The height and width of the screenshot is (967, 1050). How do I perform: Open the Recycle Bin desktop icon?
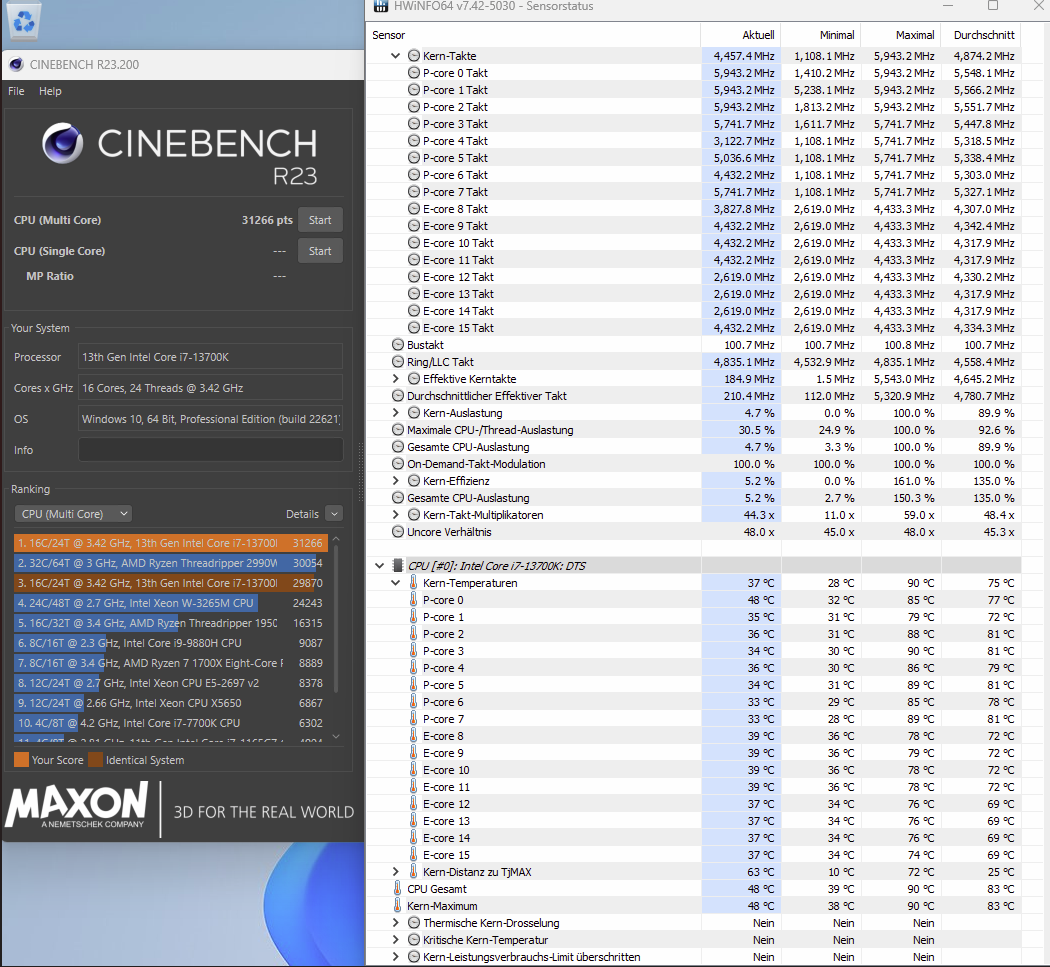click(x=24, y=21)
